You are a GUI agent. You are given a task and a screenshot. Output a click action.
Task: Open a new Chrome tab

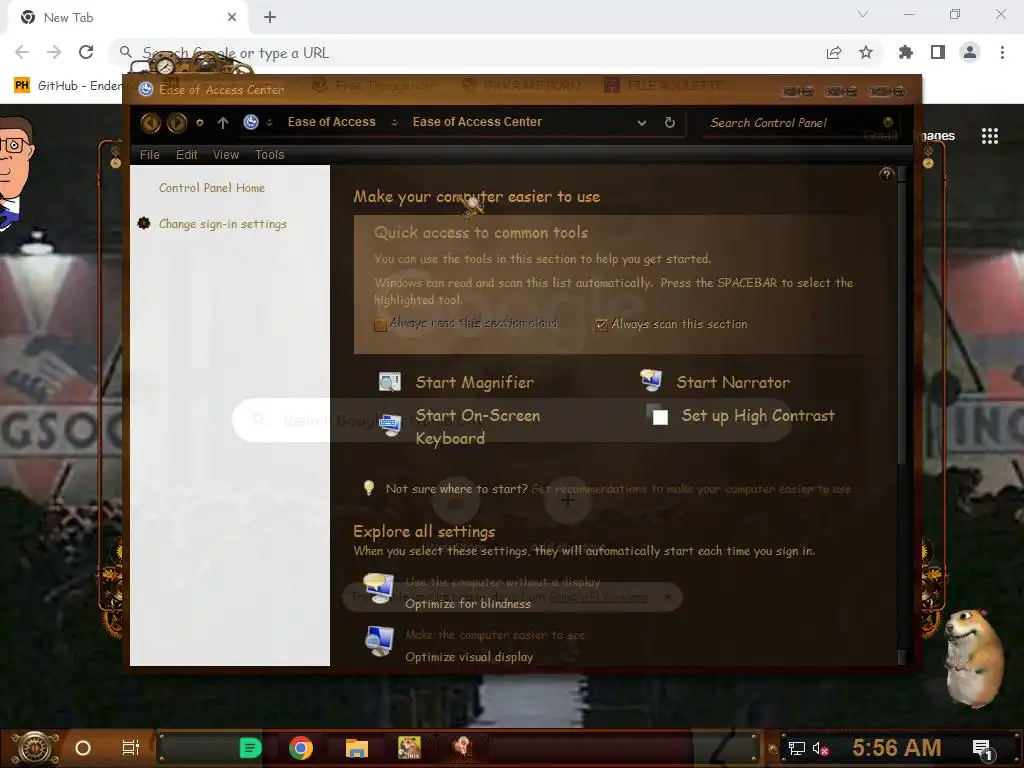pos(270,17)
